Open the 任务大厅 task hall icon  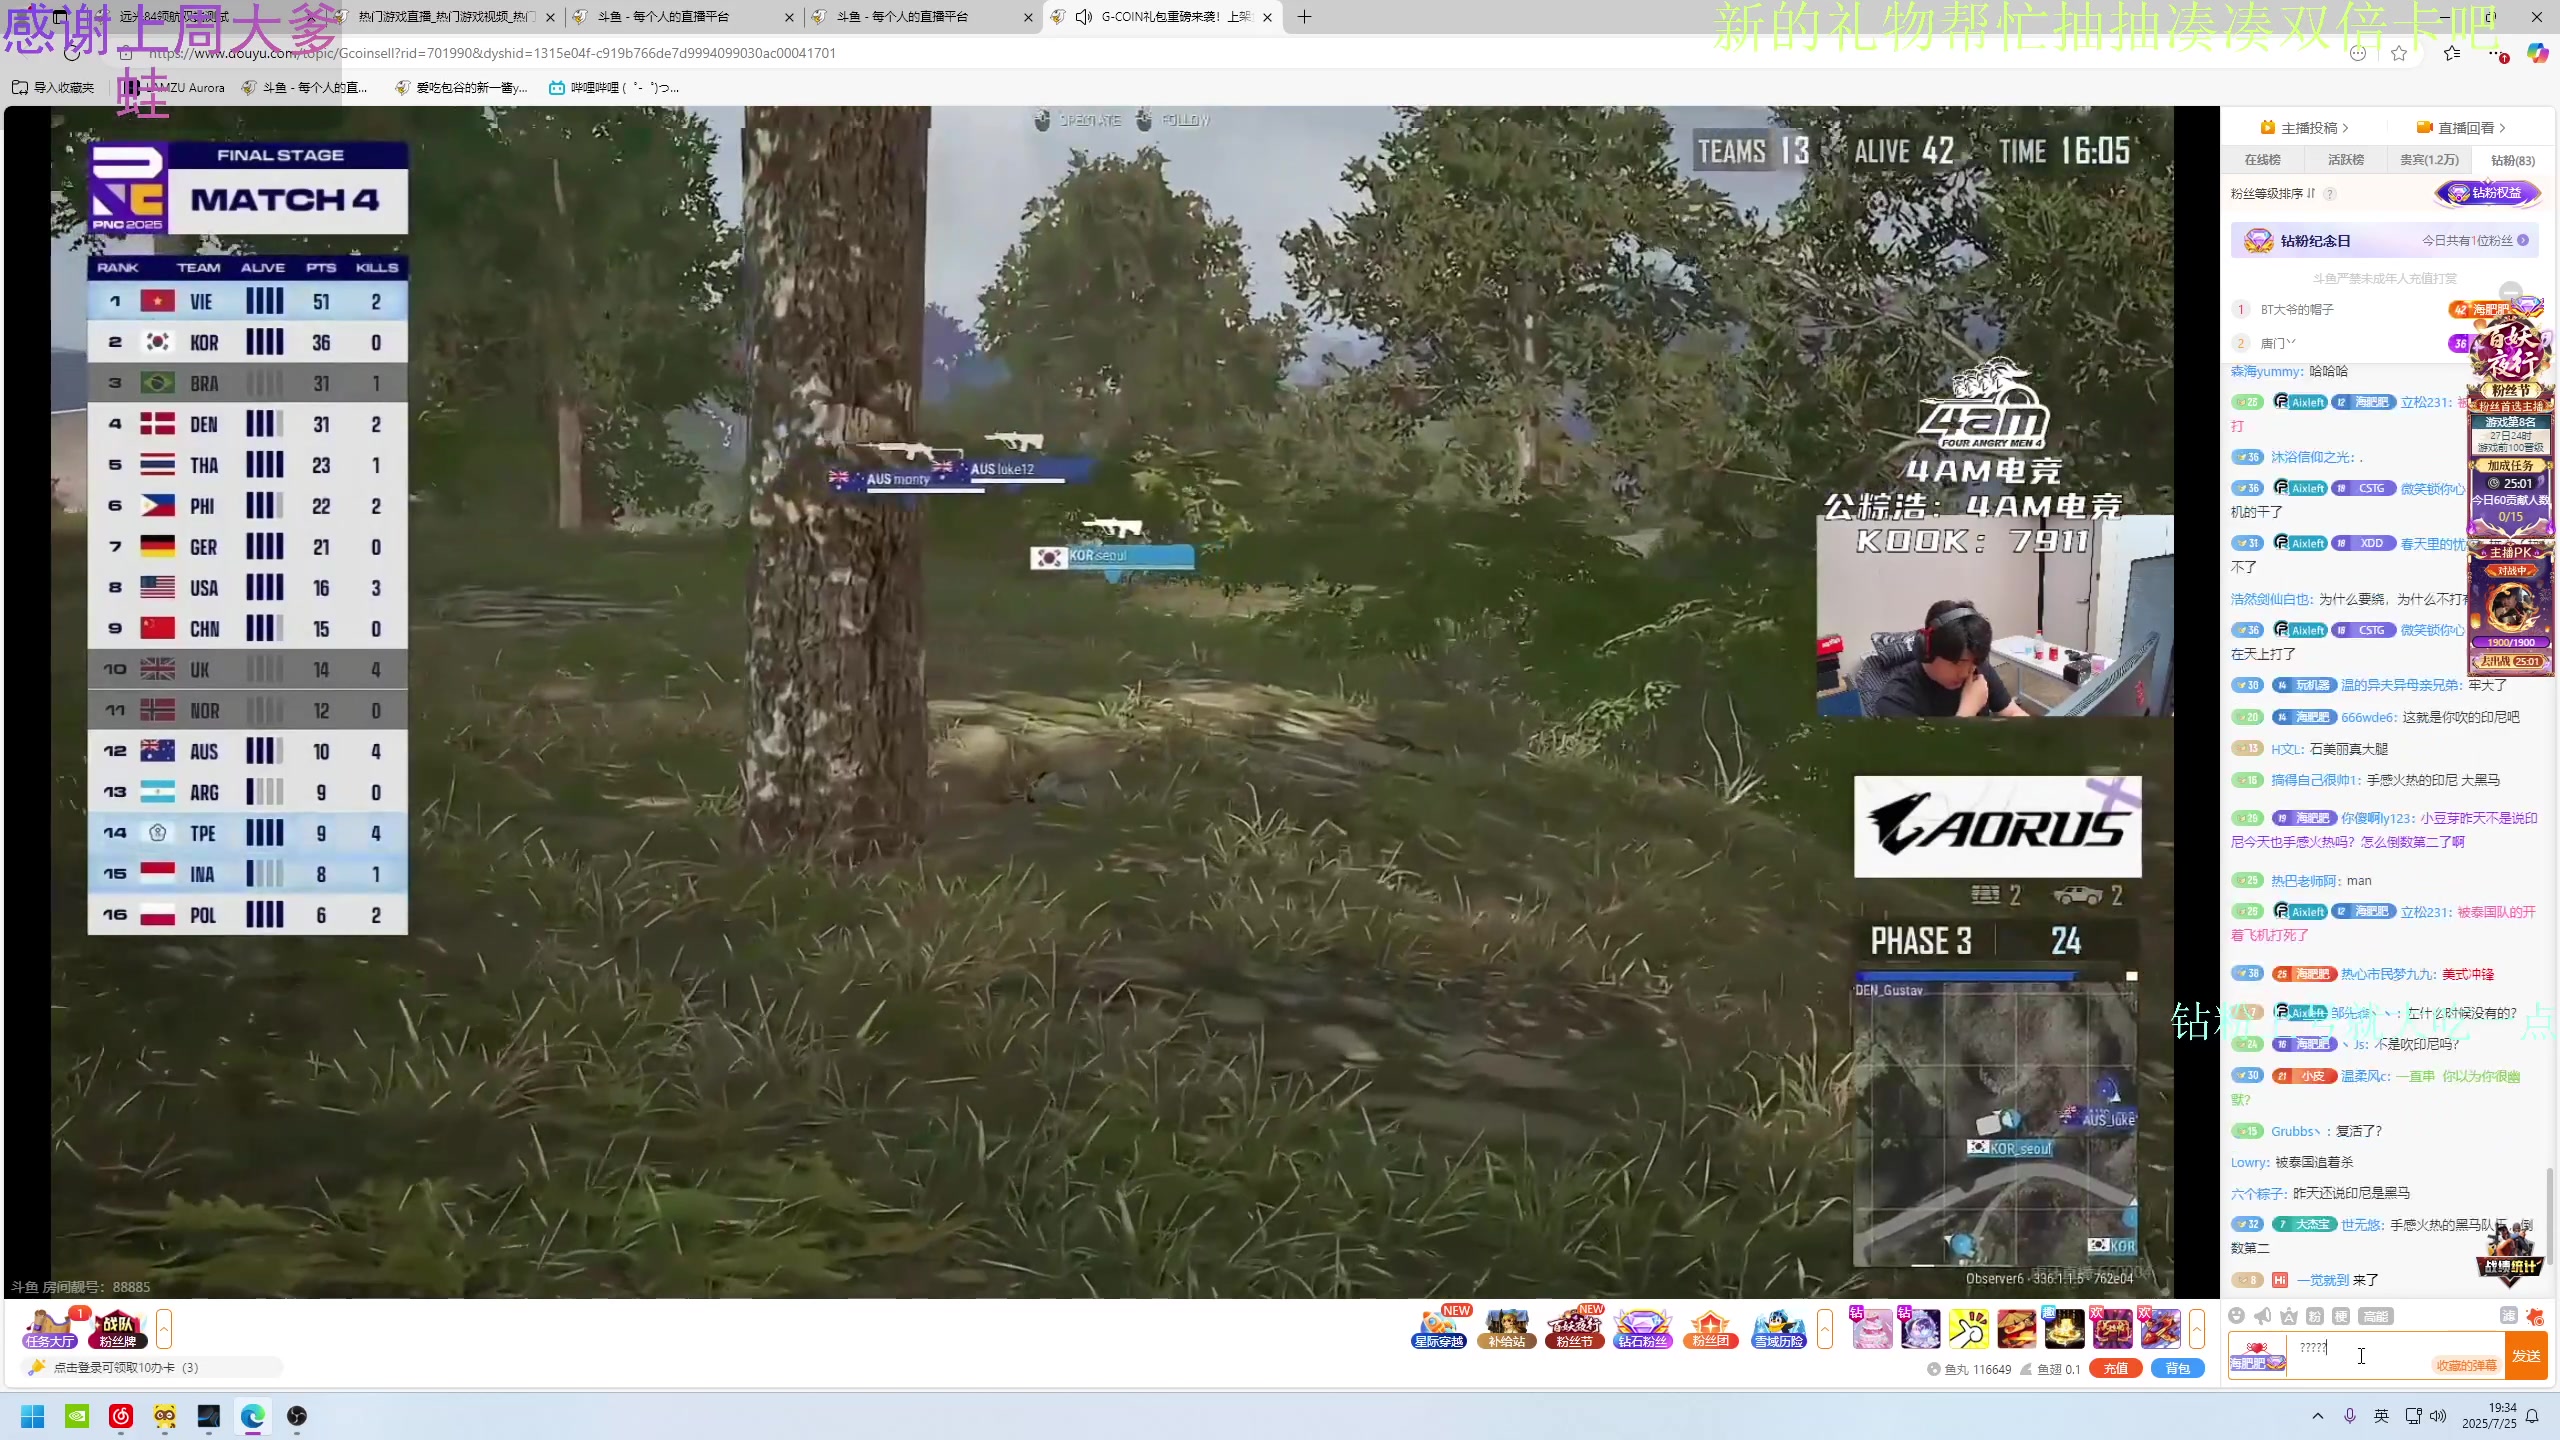tap(49, 1328)
